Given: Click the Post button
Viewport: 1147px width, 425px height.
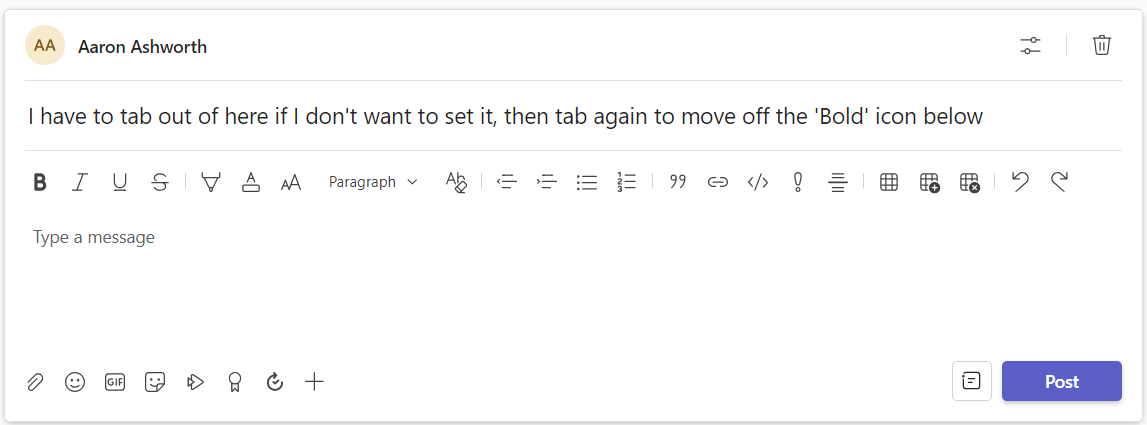Looking at the screenshot, I should [x=1061, y=381].
